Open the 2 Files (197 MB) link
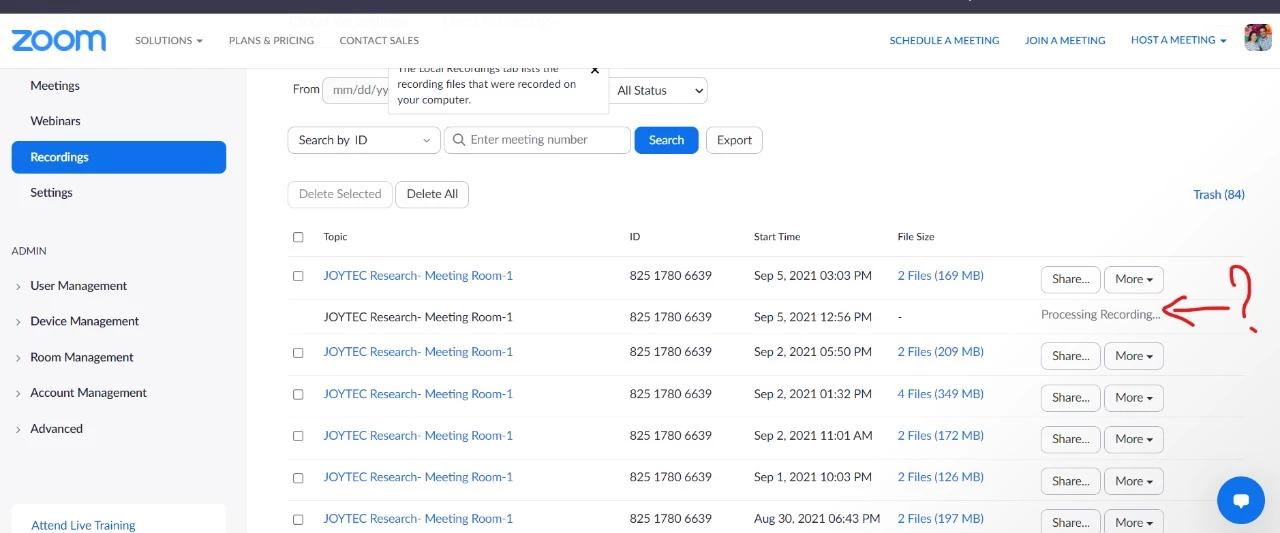1280x533 pixels. pyautogui.click(x=941, y=519)
